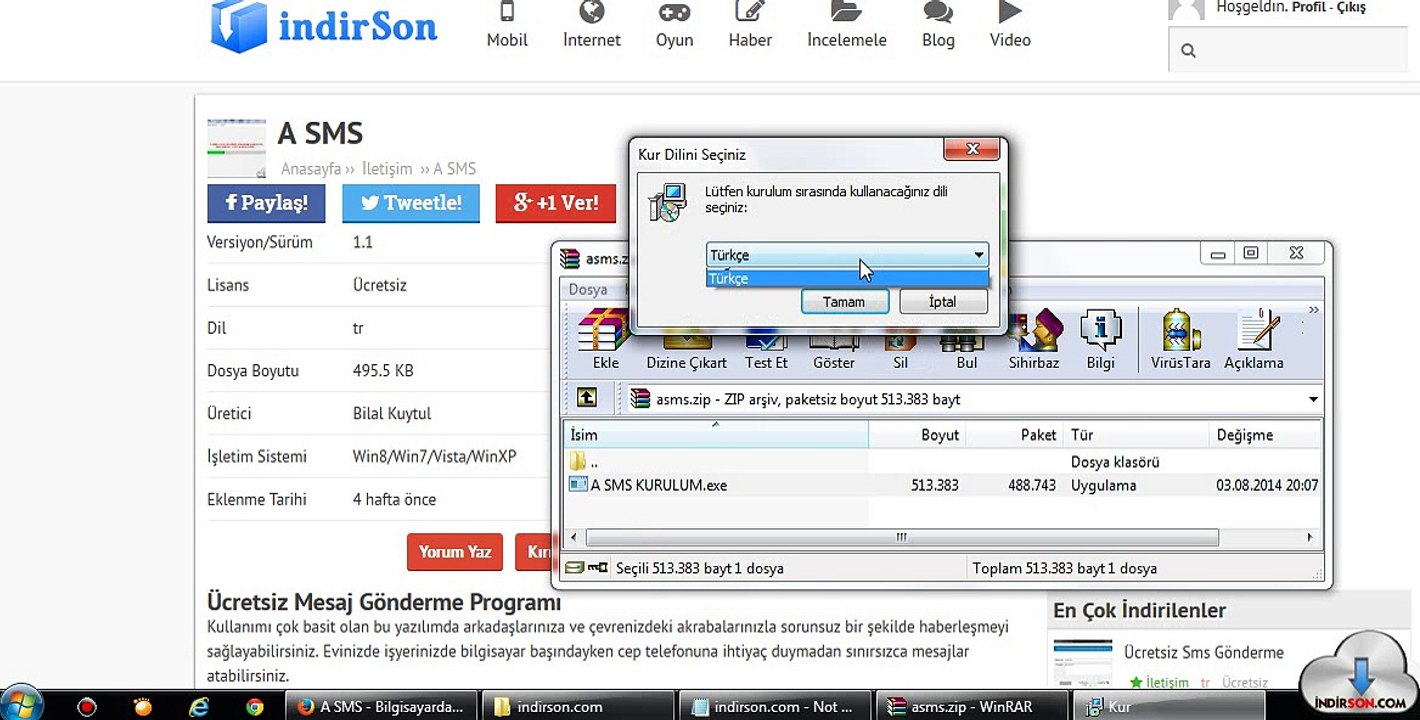Switch to asms.zip - WinRAR taskbar button

click(970, 707)
